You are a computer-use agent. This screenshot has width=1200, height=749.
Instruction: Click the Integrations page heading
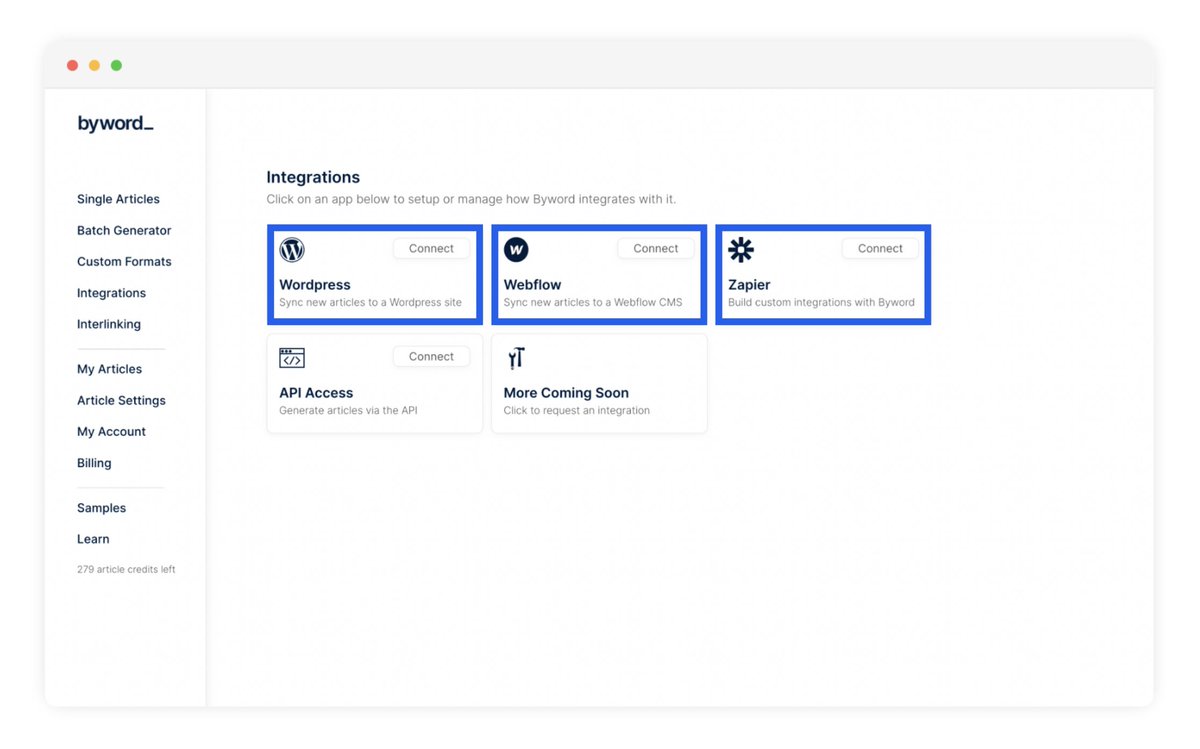click(313, 177)
